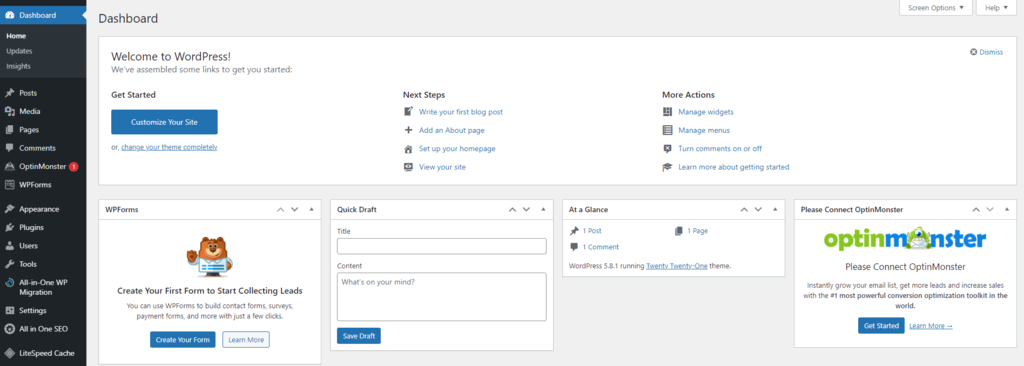Collapse the At a Glance widget
The height and width of the screenshot is (366, 1024).
click(775, 209)
